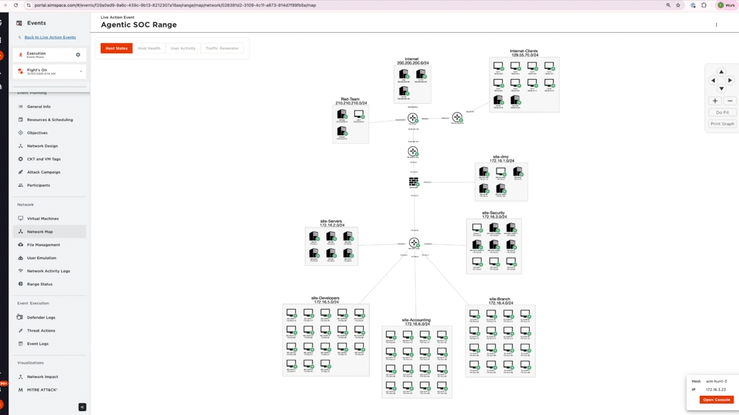The image size is (739, 415).
Task: Click the router node below Internet subnet
Action: pyautogui.click(x=412, y=119)
